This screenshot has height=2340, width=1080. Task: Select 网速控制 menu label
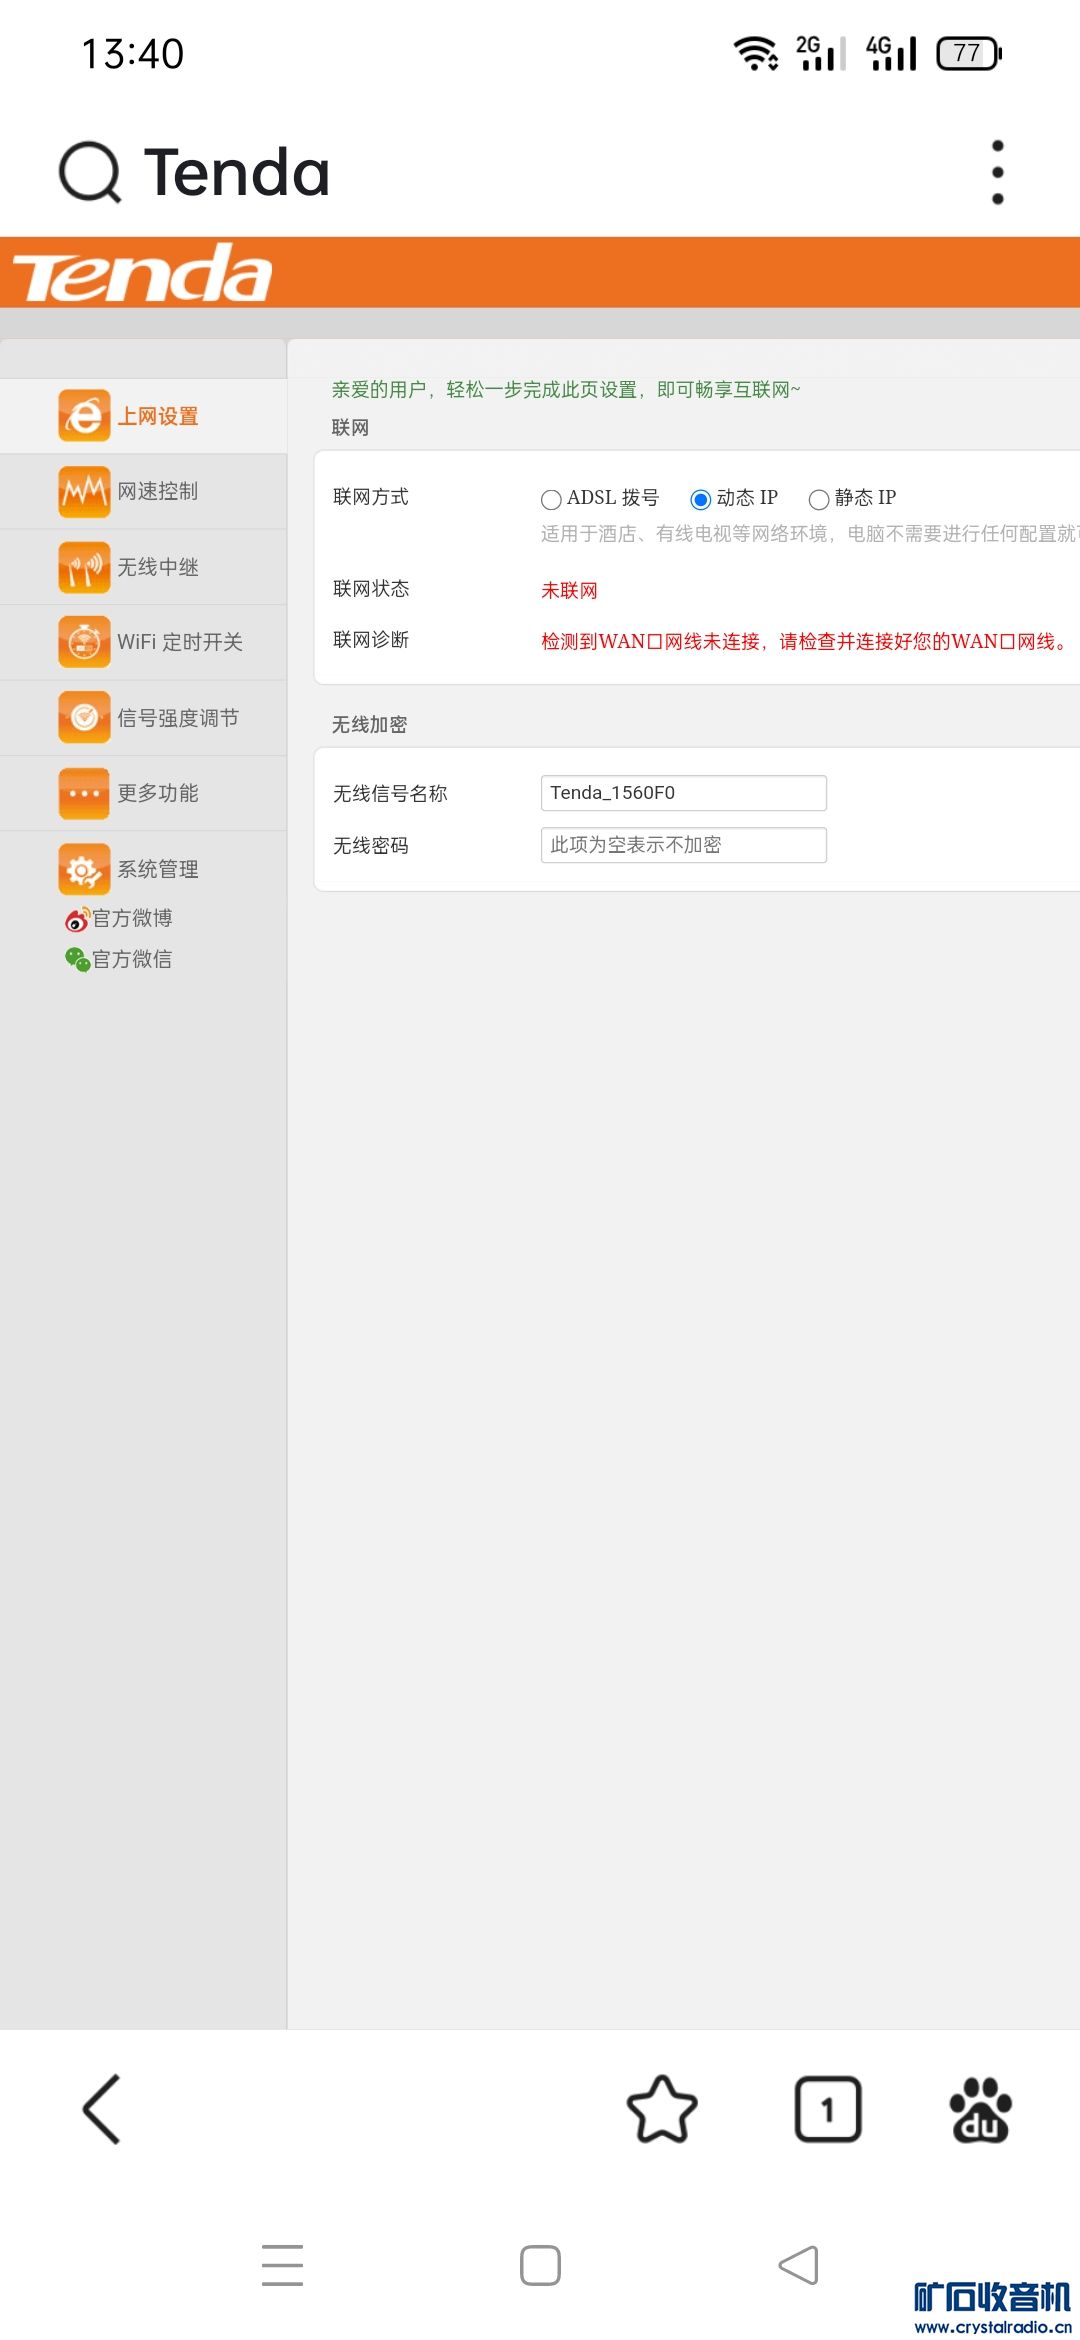pos(158,491)
